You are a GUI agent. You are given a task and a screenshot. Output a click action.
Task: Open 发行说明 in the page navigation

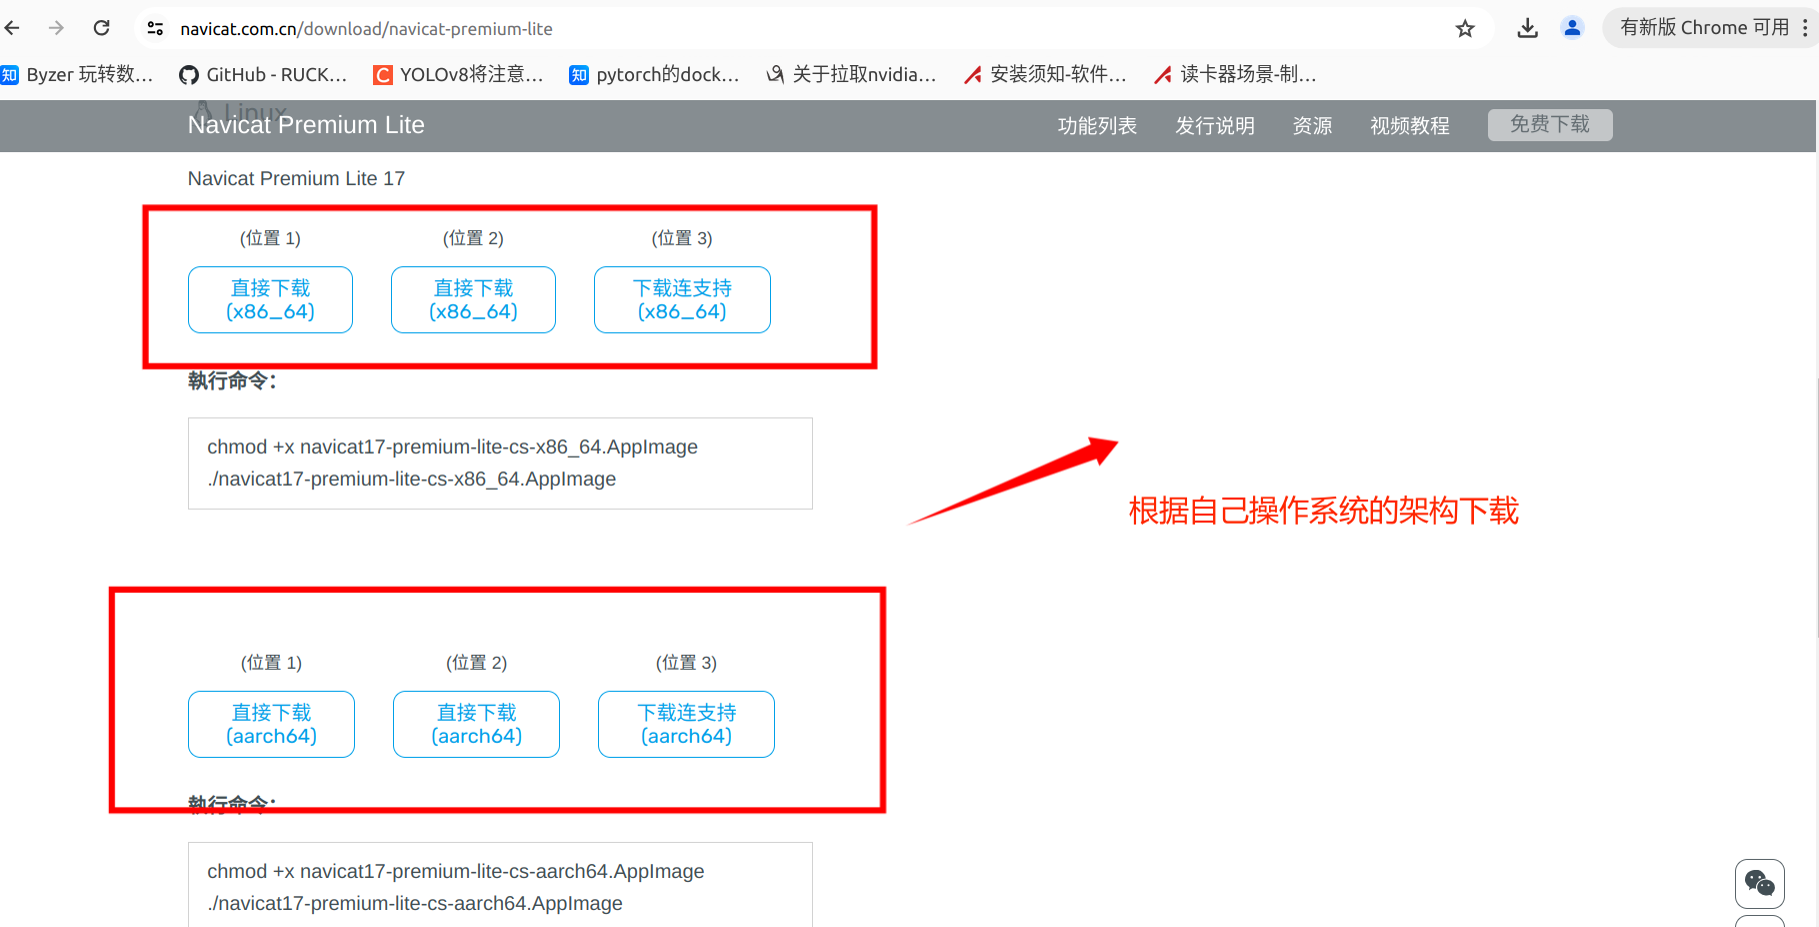point(1215,126)
